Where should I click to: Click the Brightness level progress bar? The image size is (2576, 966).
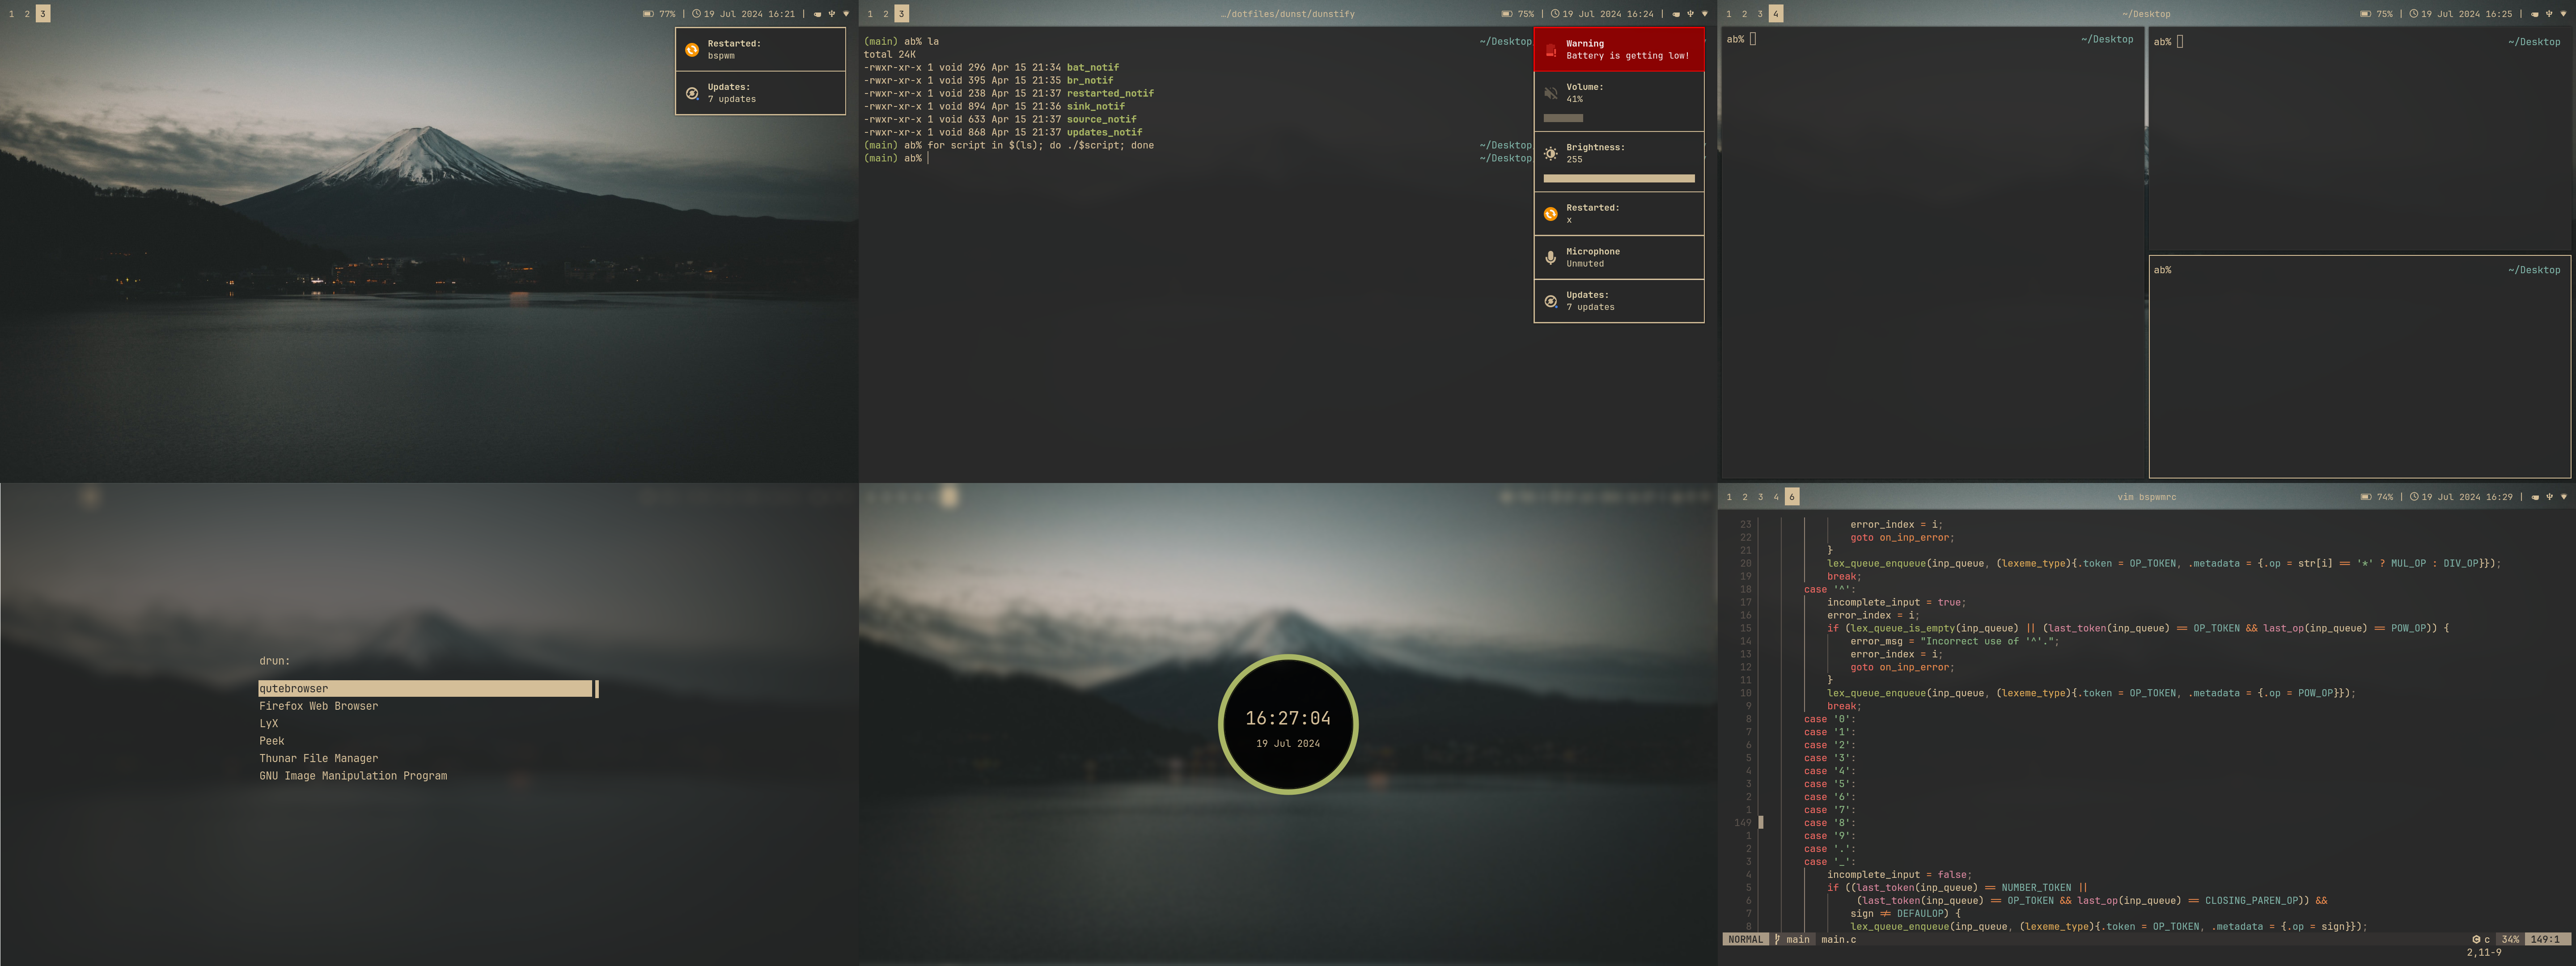pos(1619,179)
